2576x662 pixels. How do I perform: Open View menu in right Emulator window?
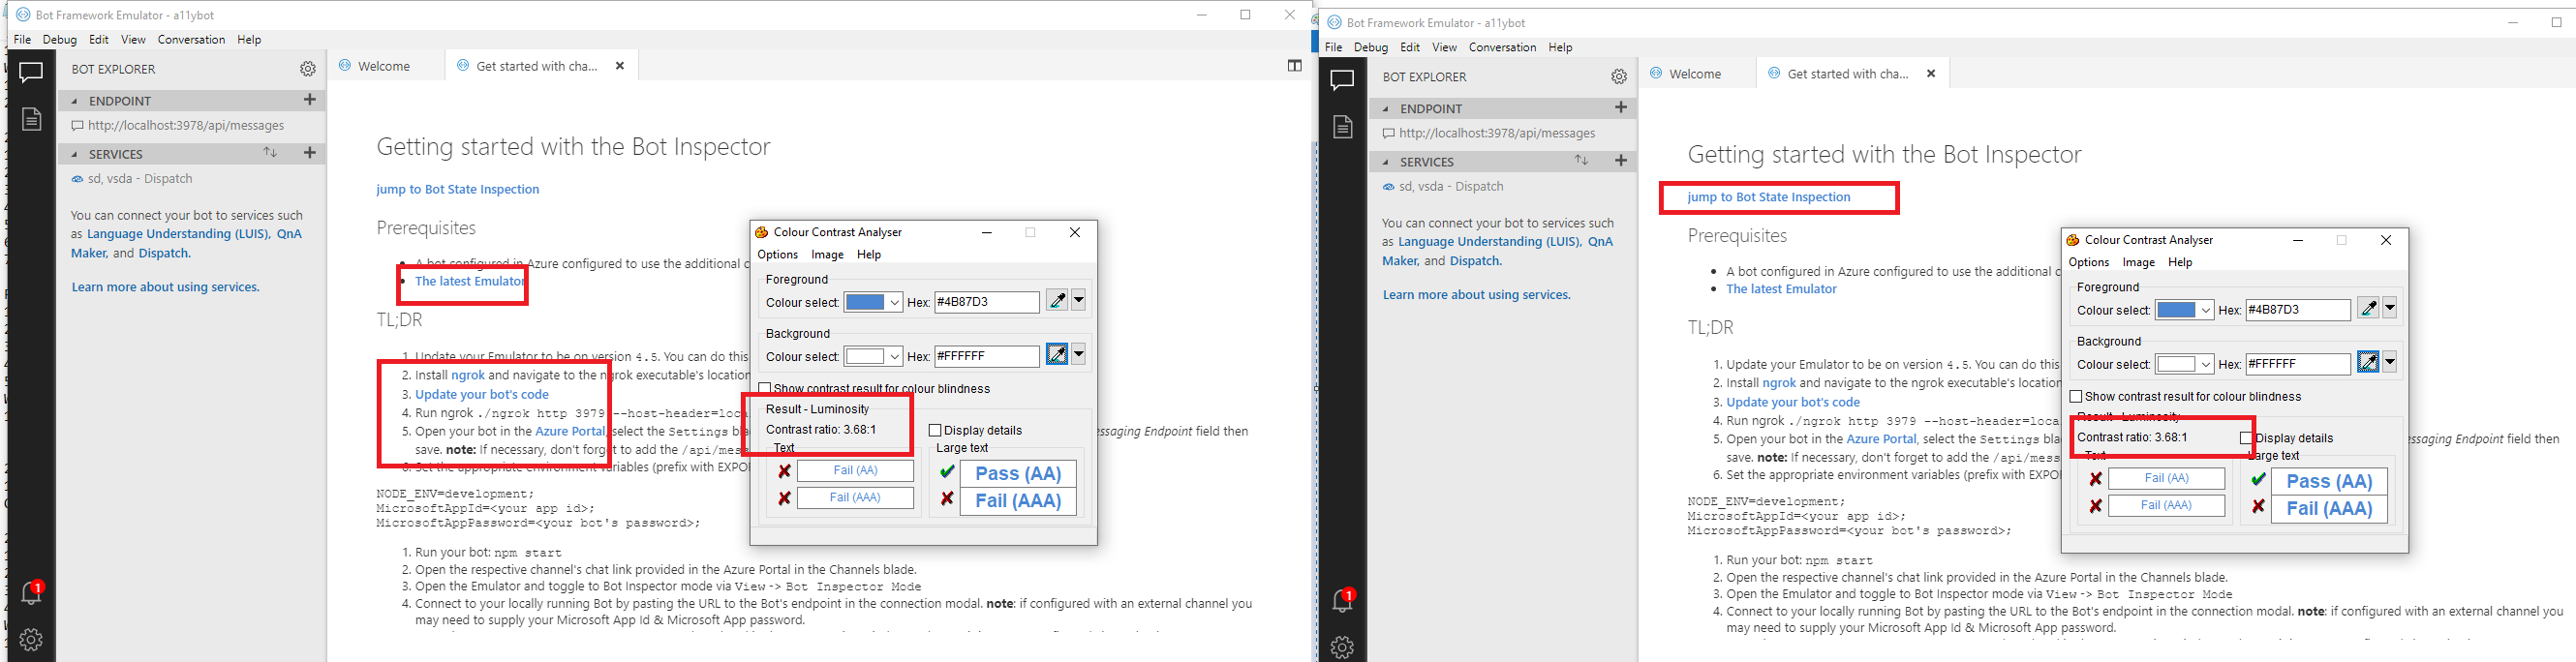1444,47
